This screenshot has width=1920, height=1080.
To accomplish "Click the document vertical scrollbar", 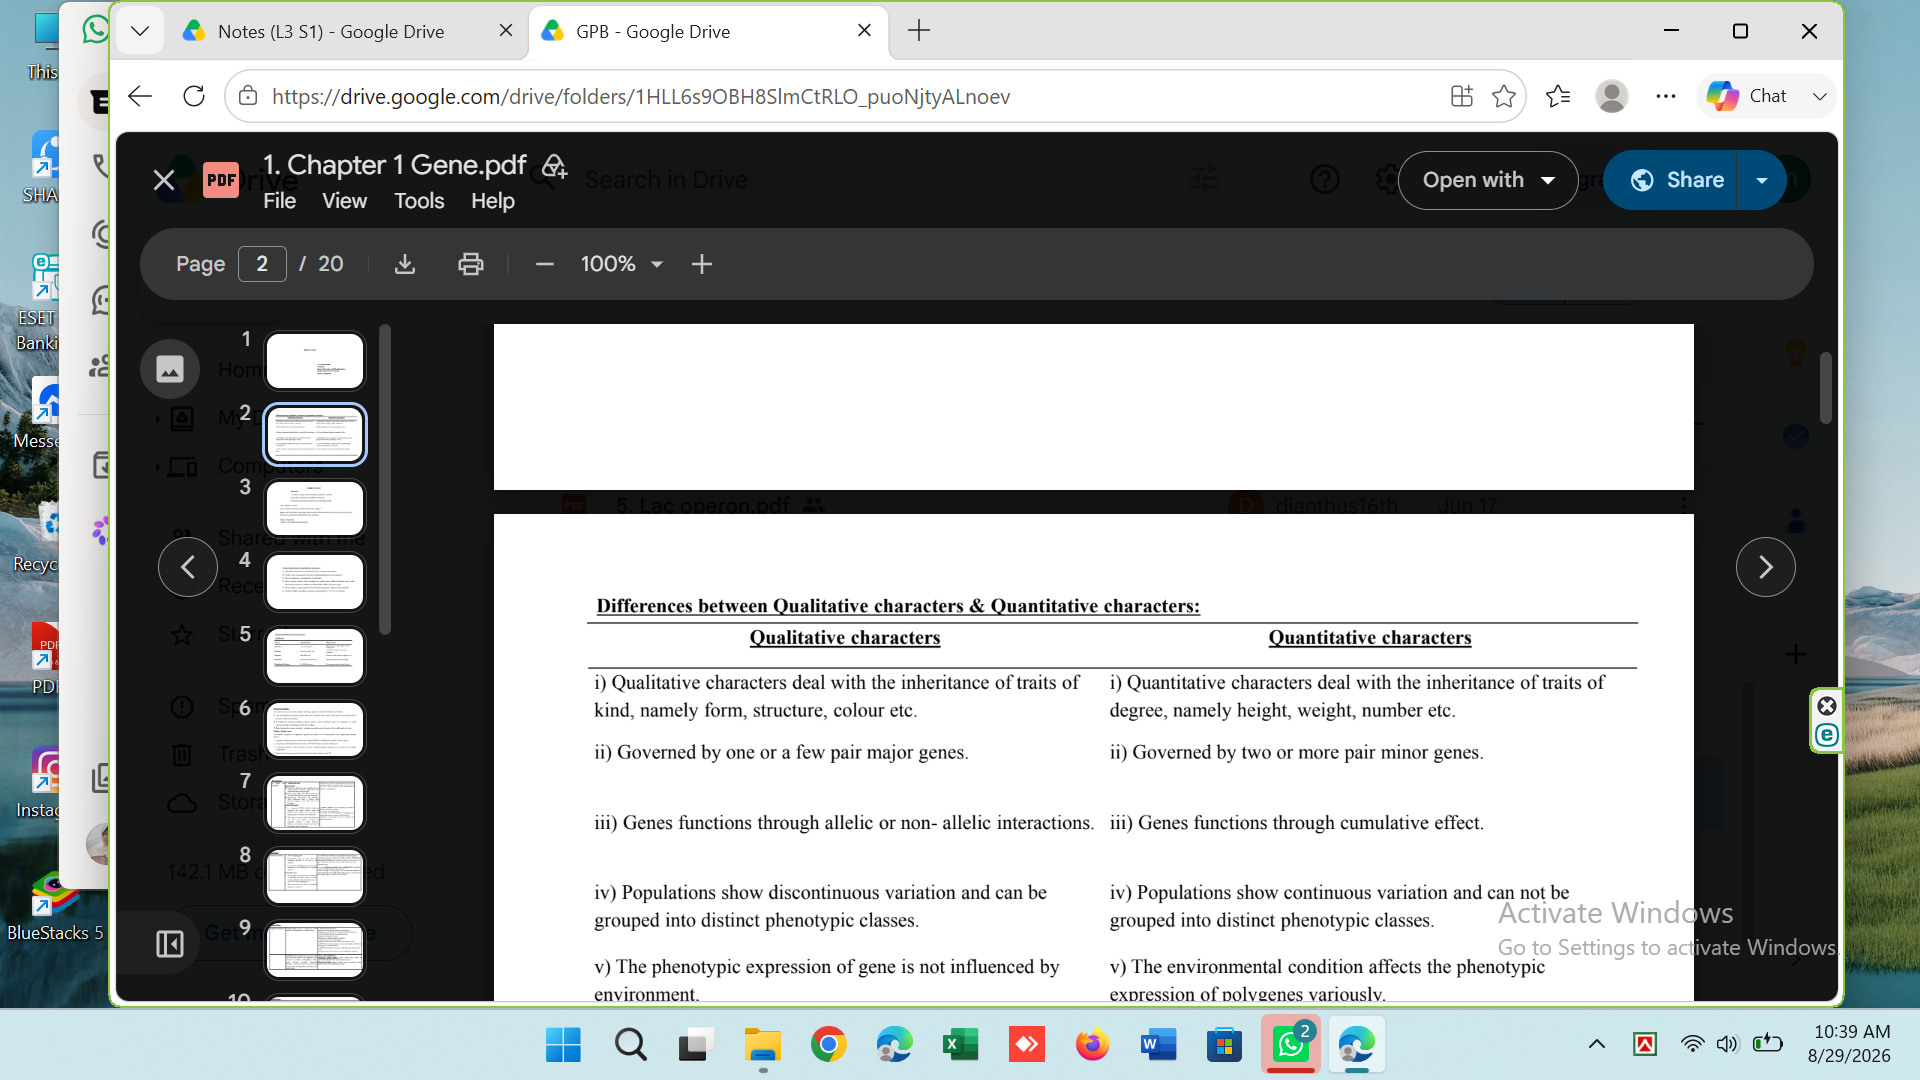I will 1826,388.
